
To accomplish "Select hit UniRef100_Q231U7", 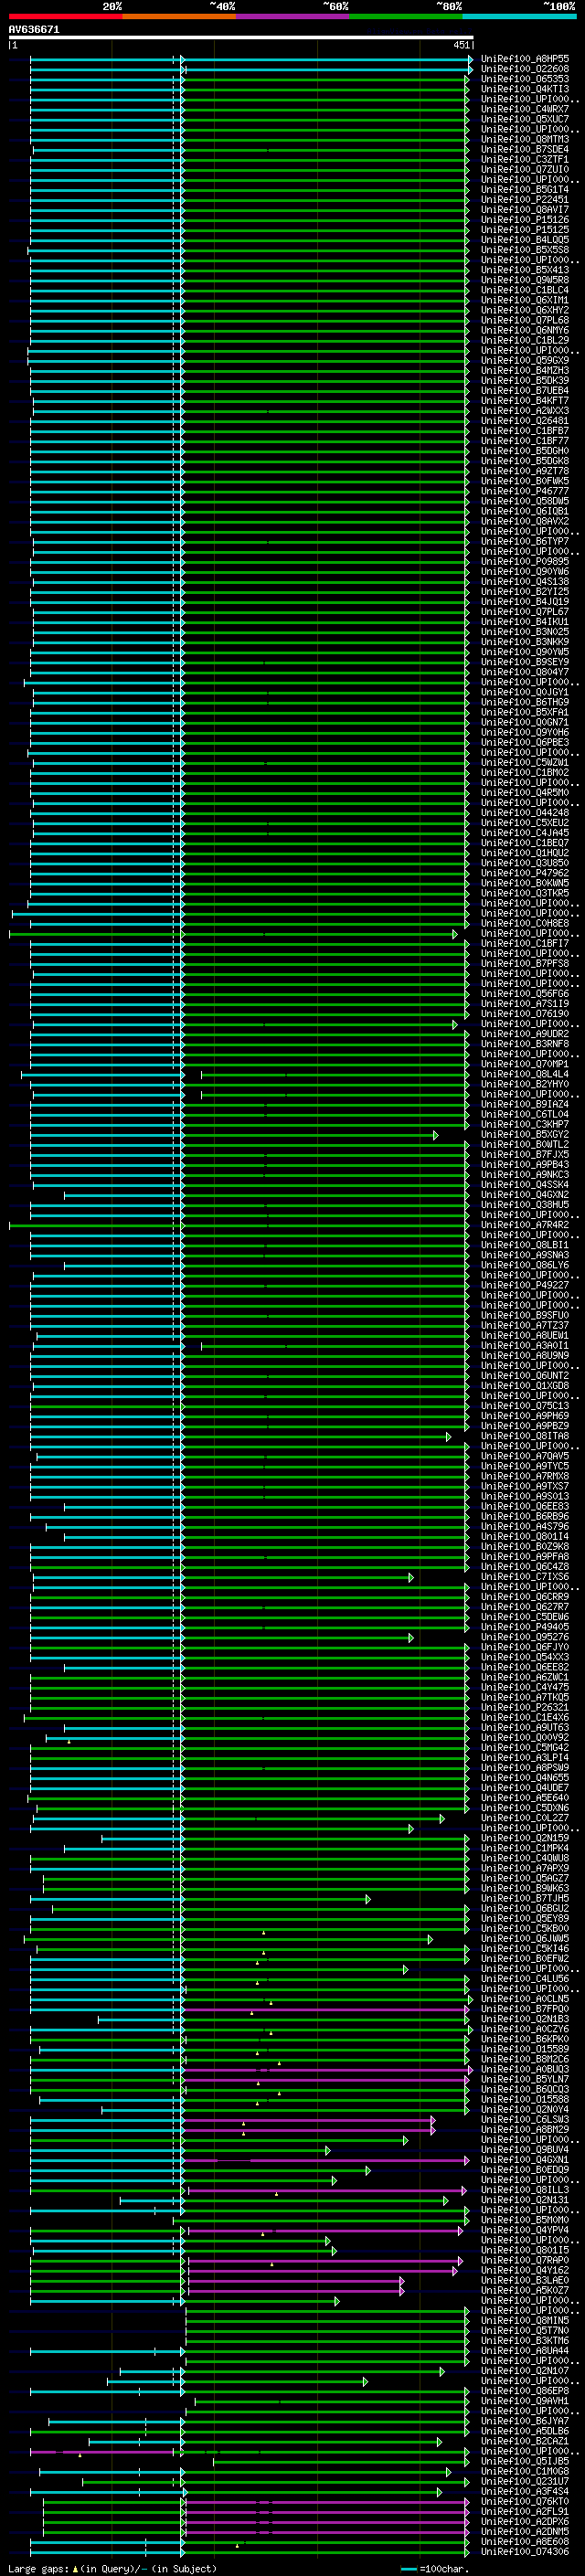I will pyautogui.click(x=525, y=2481).
